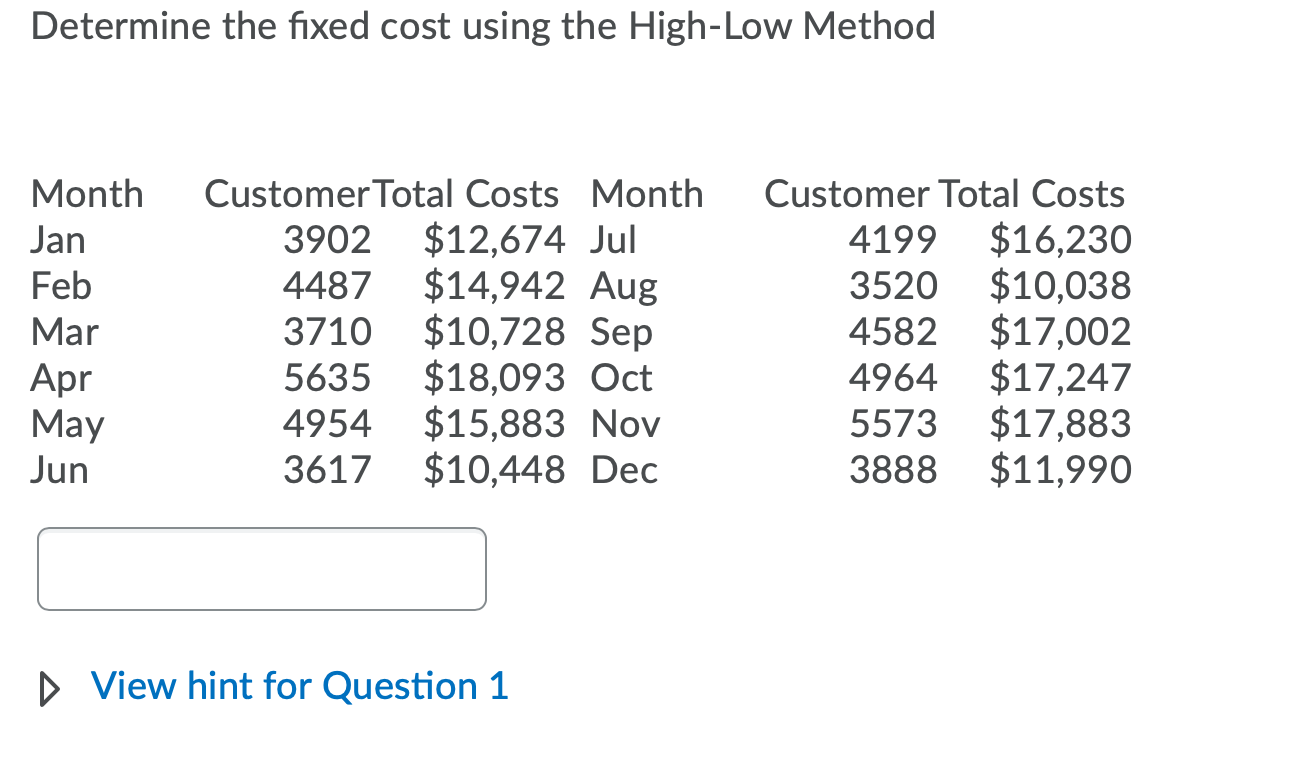This screenshot has height=774, width=1316.
Task: Click the Month column header
Action: click(x=86, y=194)
